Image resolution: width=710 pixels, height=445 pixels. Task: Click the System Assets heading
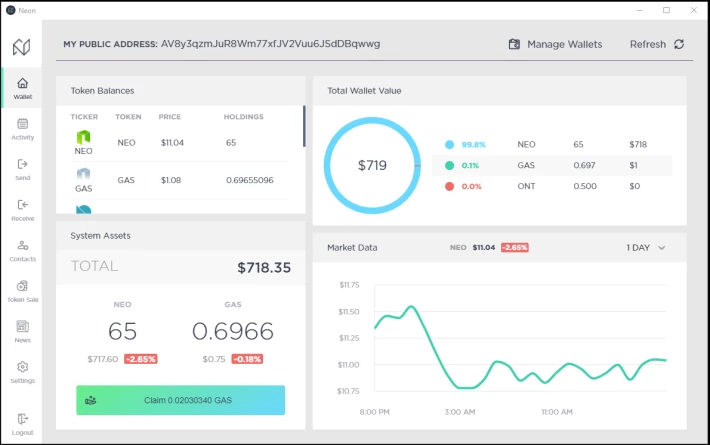[x=100, y=235]
